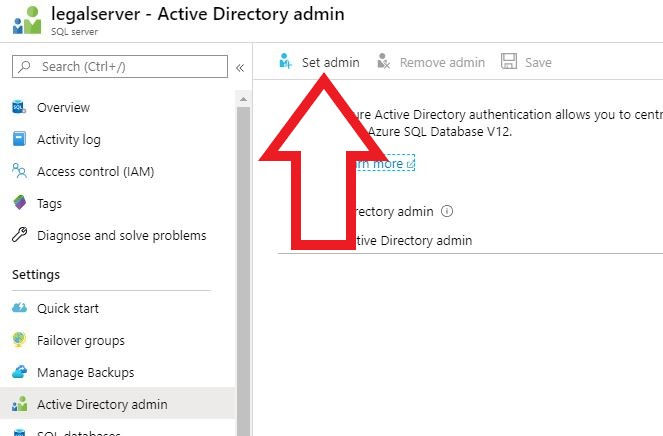Collapse the sidebar with double chevron

[x=240, y=68]
